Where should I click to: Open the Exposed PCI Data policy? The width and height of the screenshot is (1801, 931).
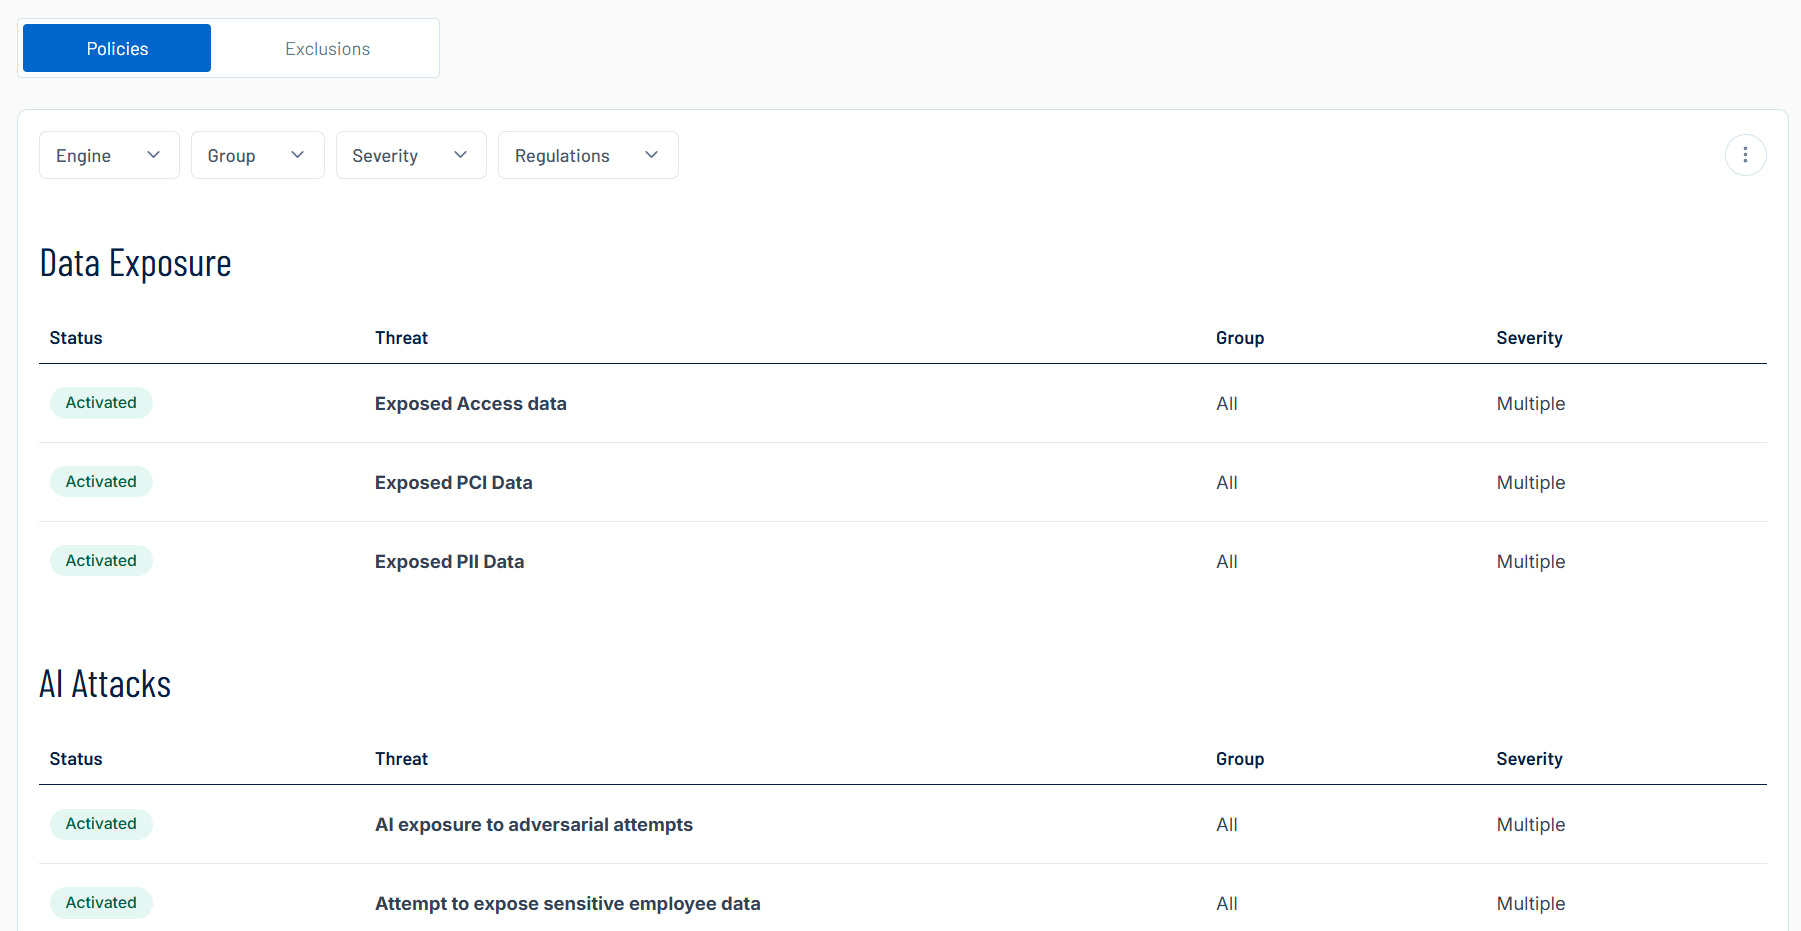coord(453,483)
